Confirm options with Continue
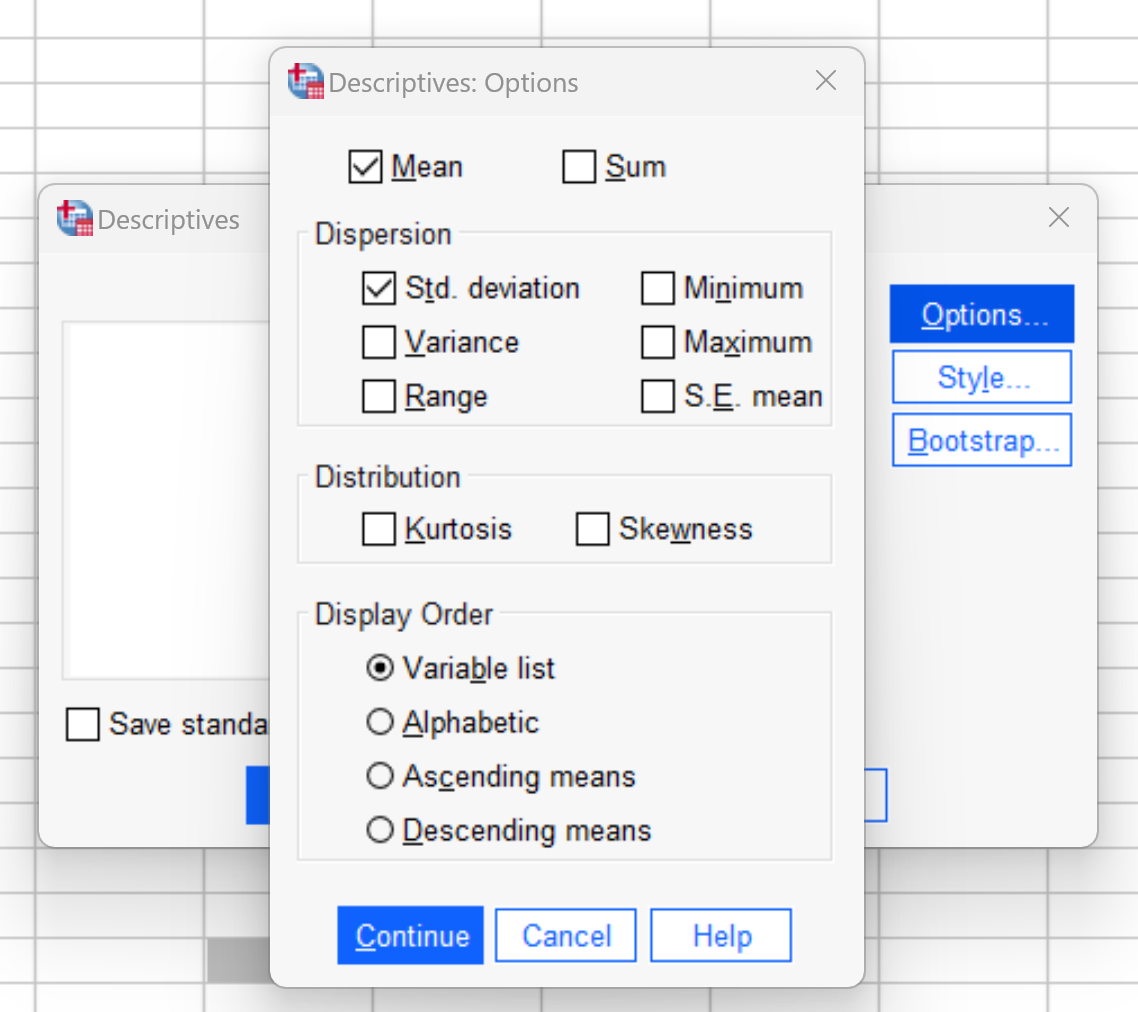The width and height of the screenshot is (1138, 1012). tap(410, 935)
